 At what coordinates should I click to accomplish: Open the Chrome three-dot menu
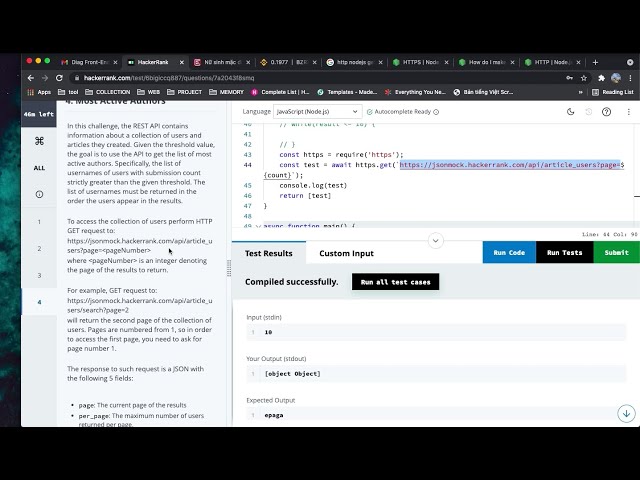pos(630,78)
